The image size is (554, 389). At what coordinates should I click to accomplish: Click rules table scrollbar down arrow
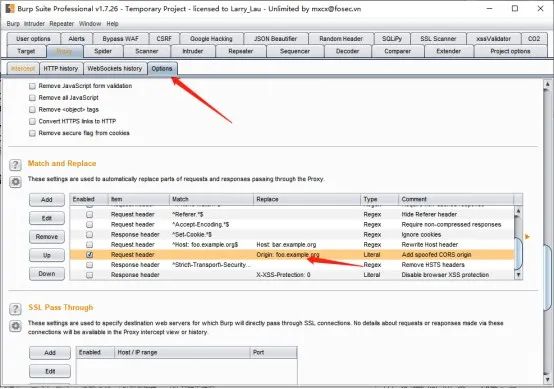(x=518, y=275)
